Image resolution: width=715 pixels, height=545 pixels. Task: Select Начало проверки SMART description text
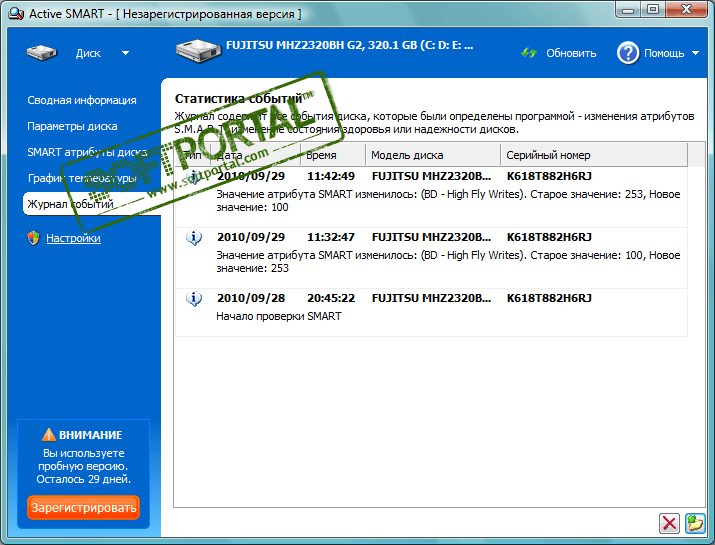[x=279, y=316]
